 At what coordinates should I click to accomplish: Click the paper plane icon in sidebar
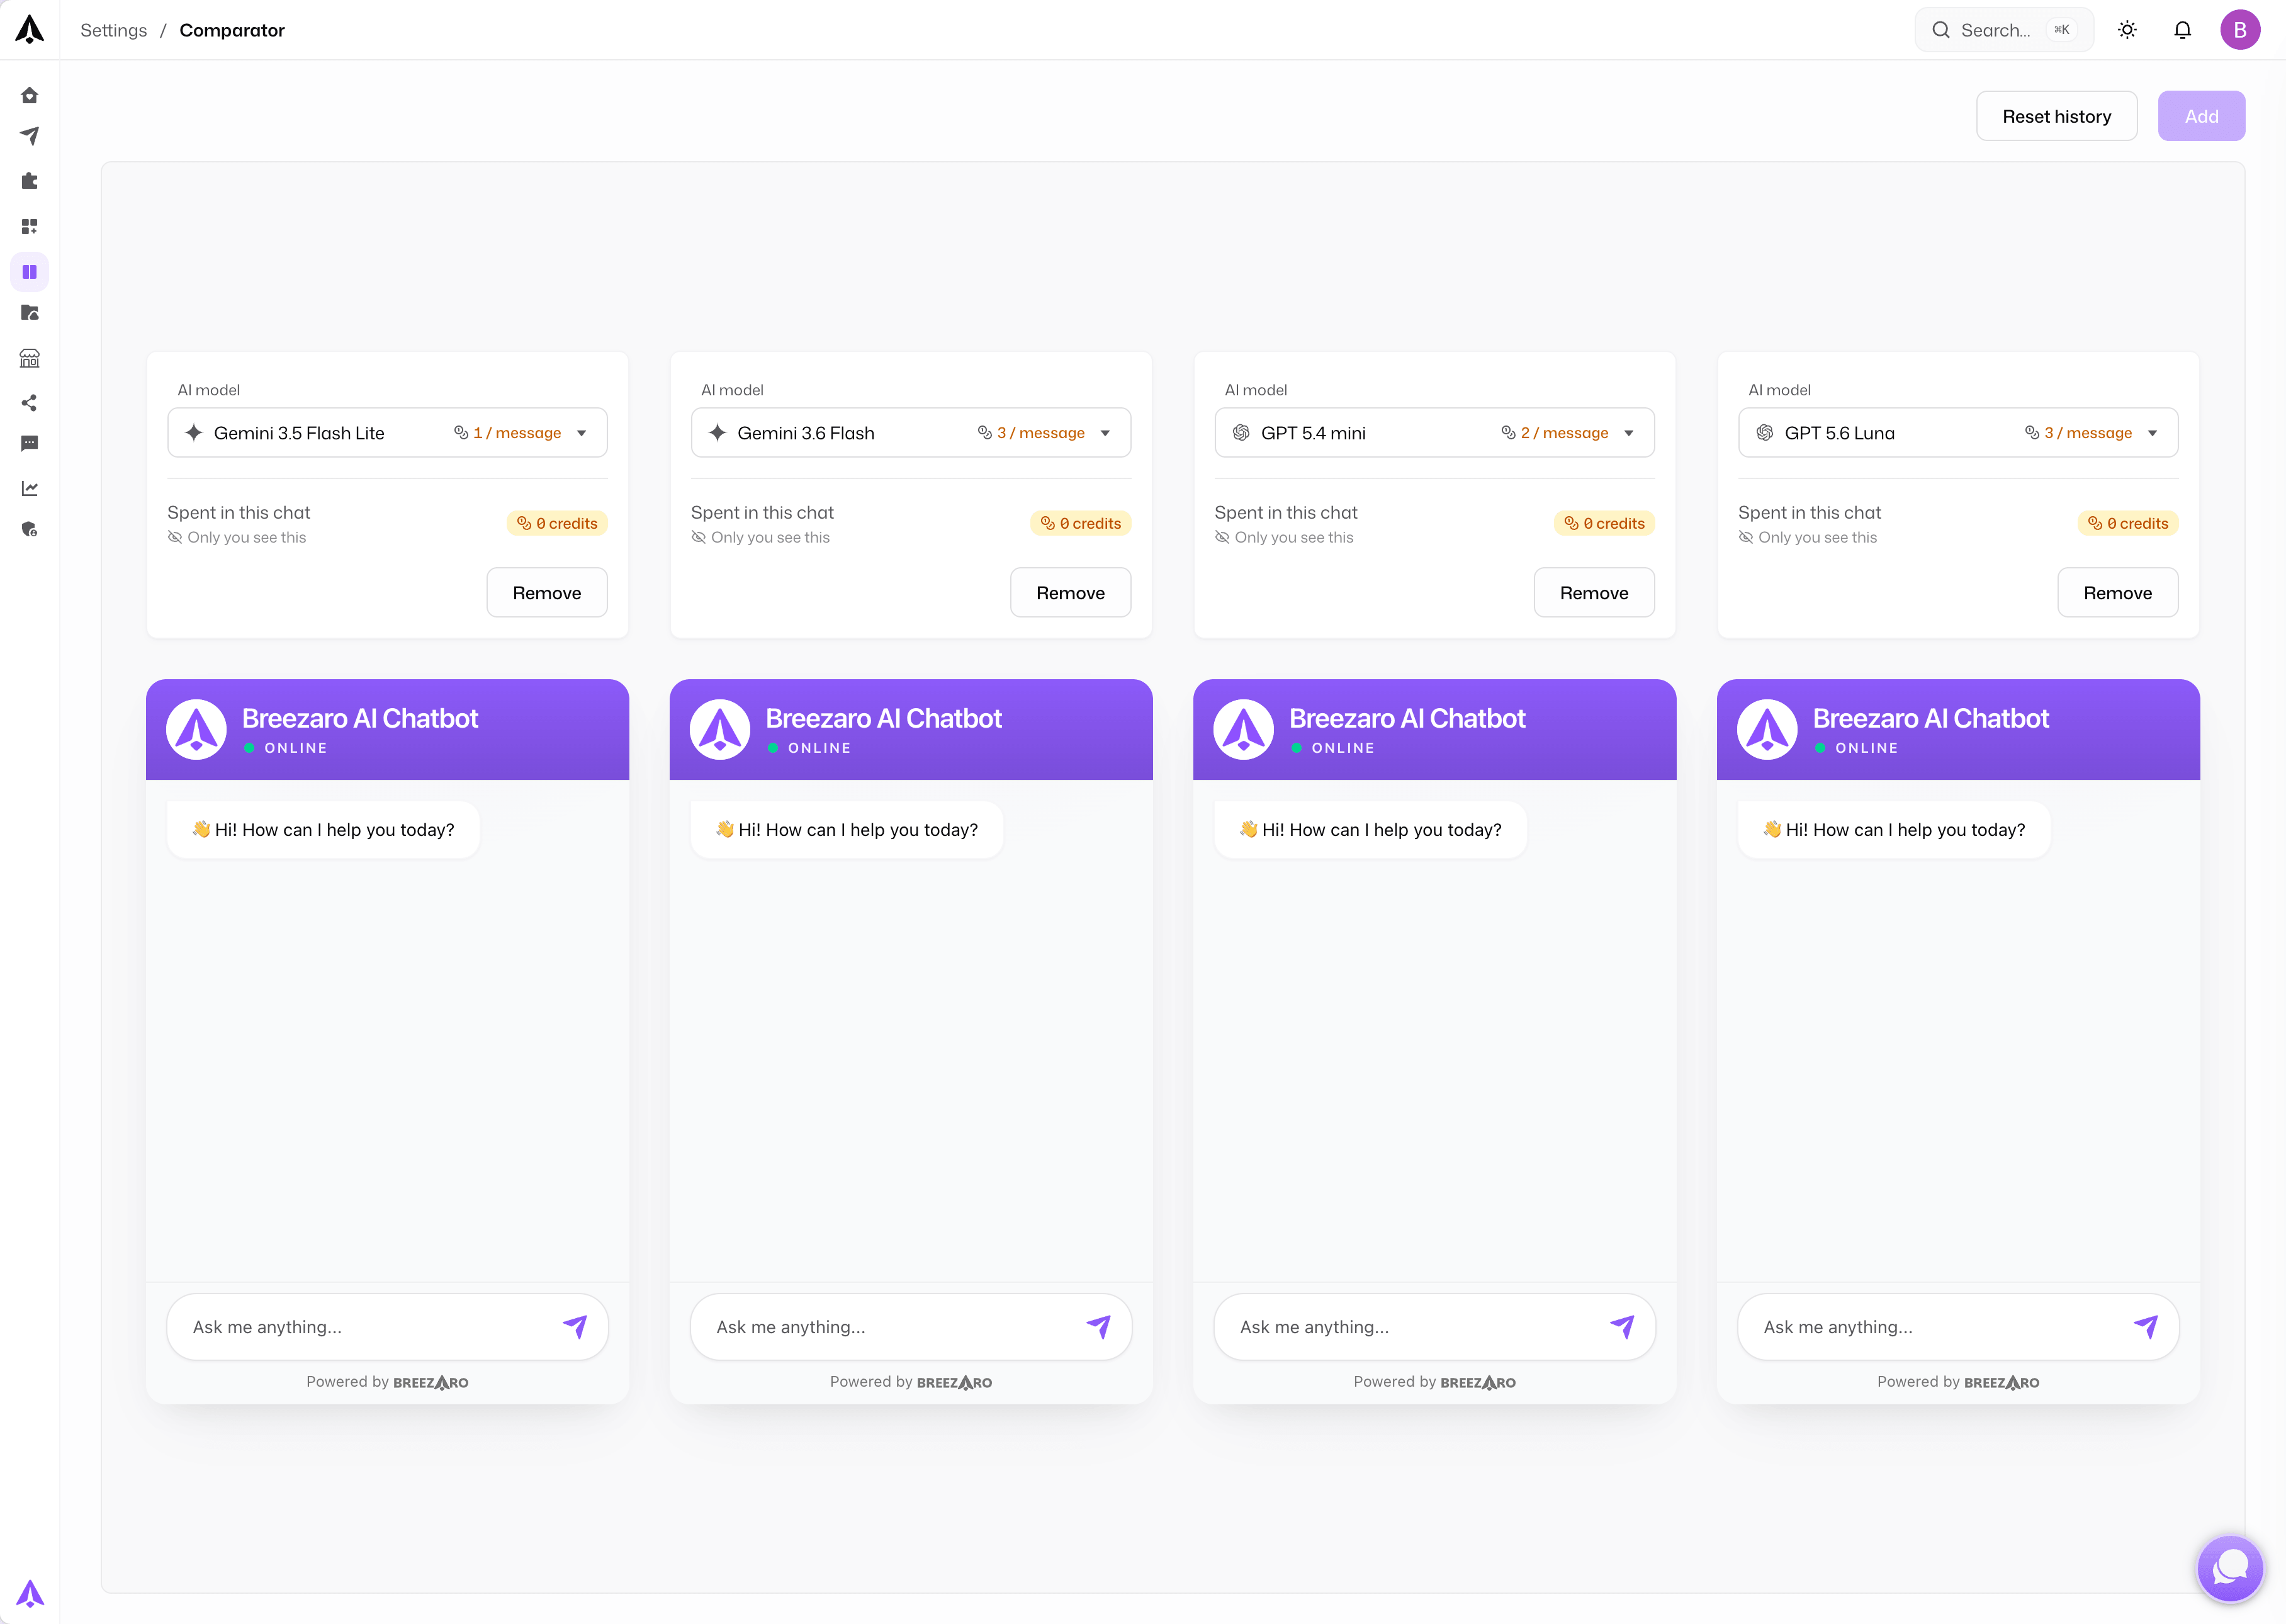(29, 135)
